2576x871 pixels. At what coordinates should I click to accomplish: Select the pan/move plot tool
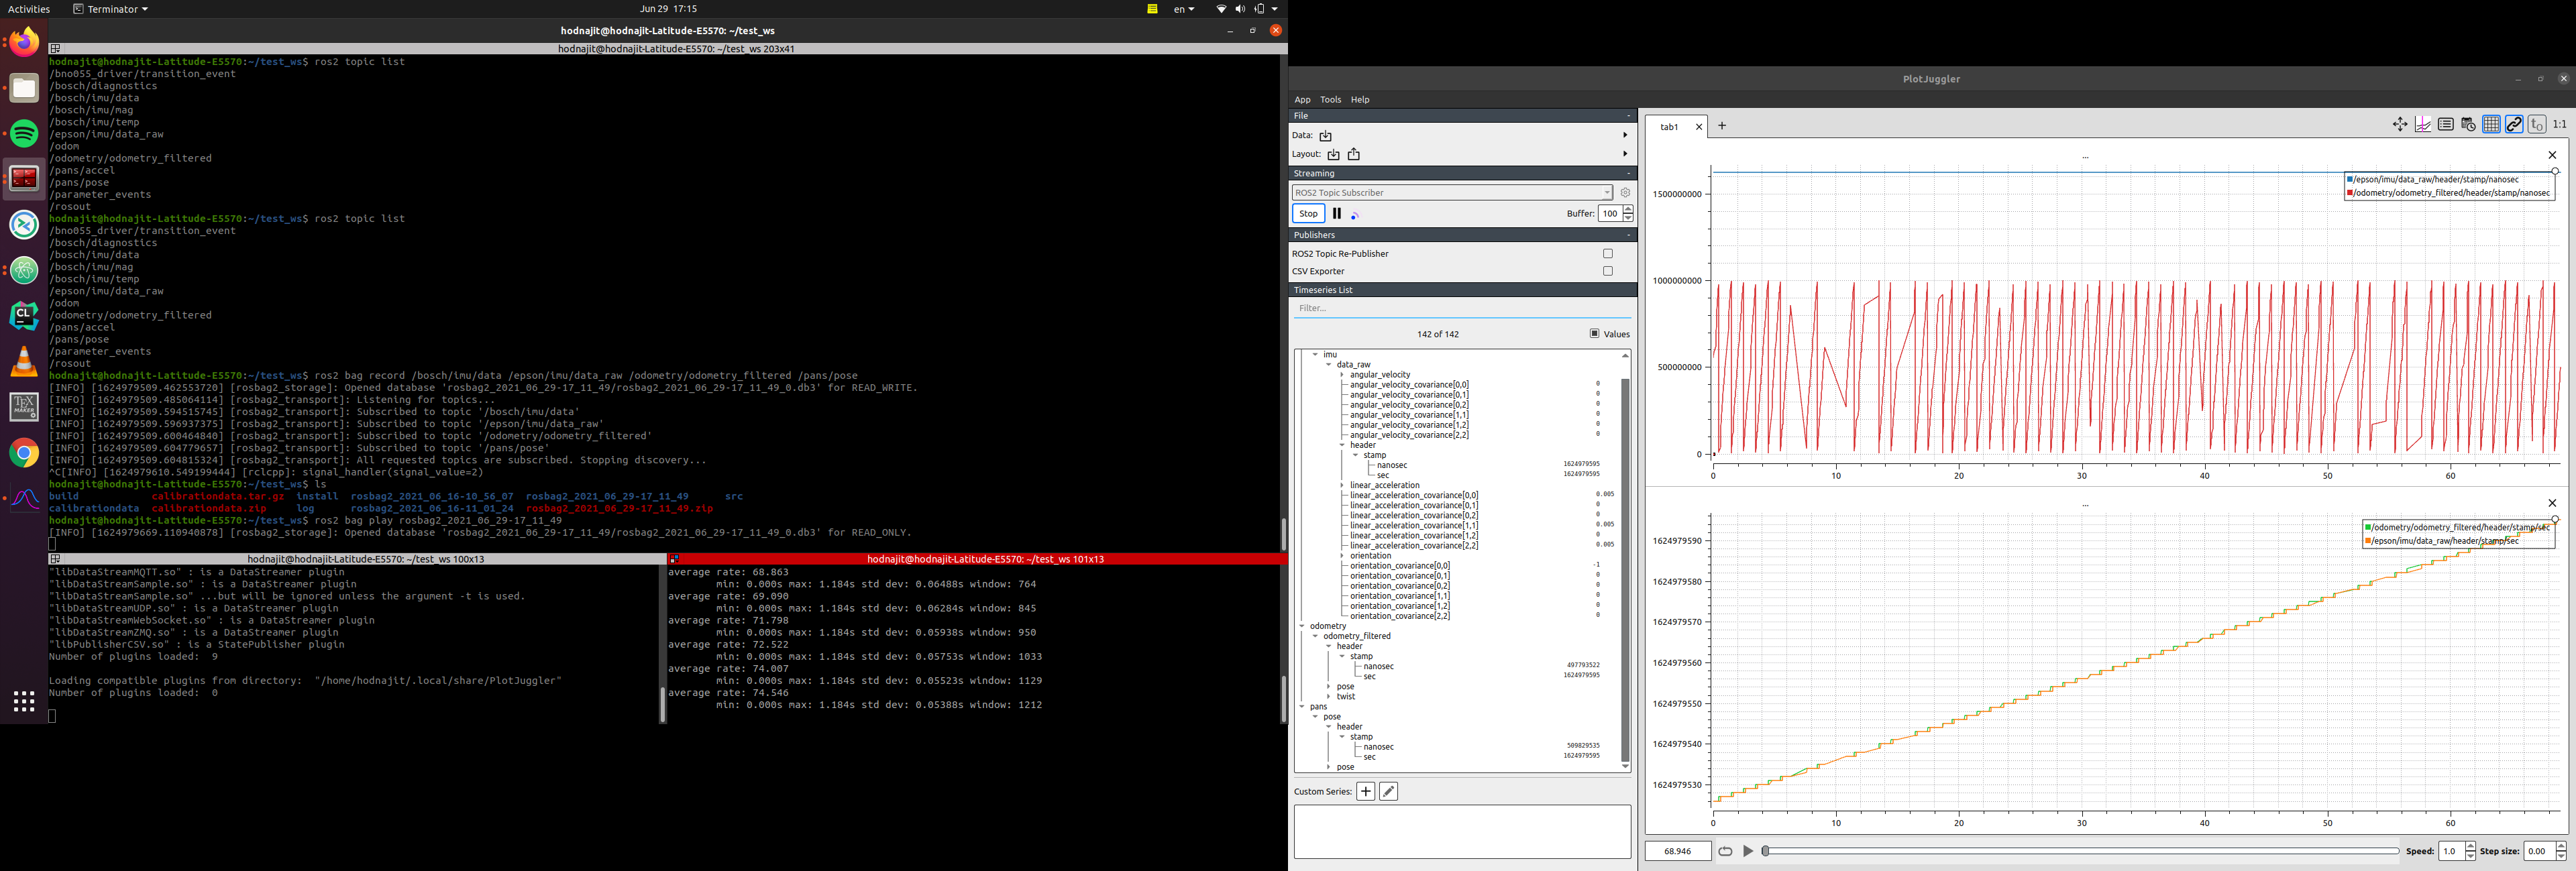coord(2400,124)
